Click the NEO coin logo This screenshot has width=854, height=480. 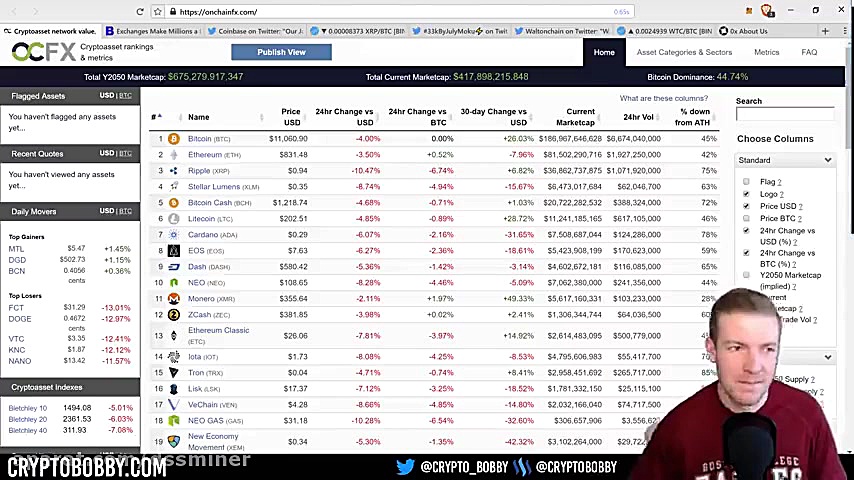coord(174,283)
